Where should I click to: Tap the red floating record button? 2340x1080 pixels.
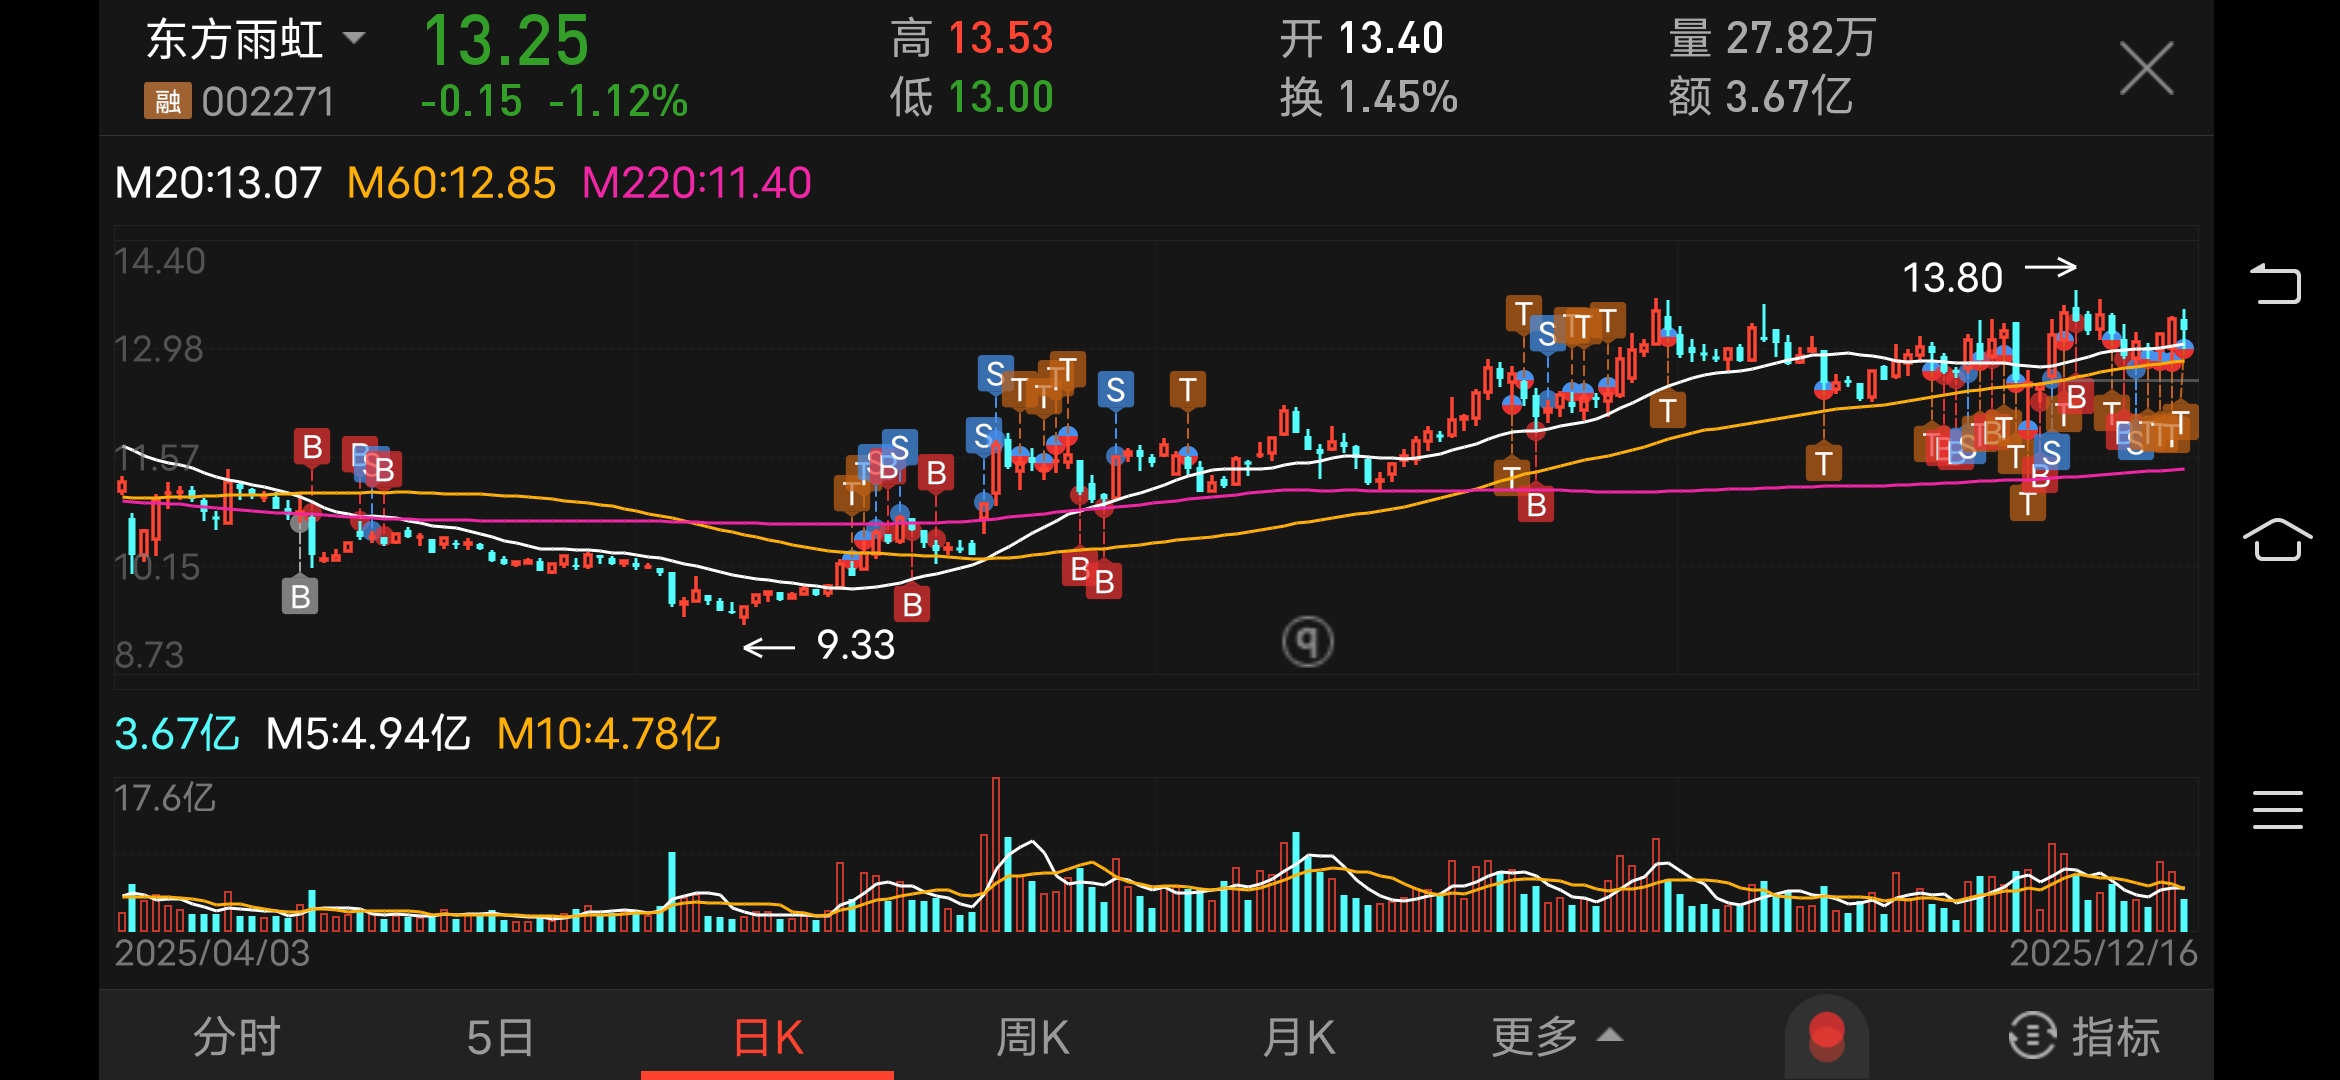[x=1826, y=1036]
